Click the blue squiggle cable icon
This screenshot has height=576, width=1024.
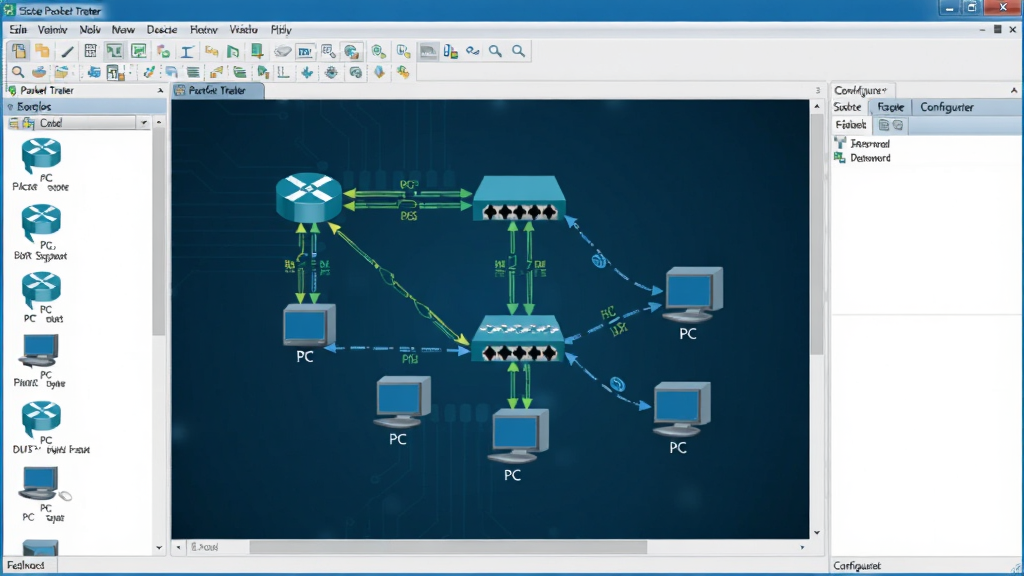(473, 51)
